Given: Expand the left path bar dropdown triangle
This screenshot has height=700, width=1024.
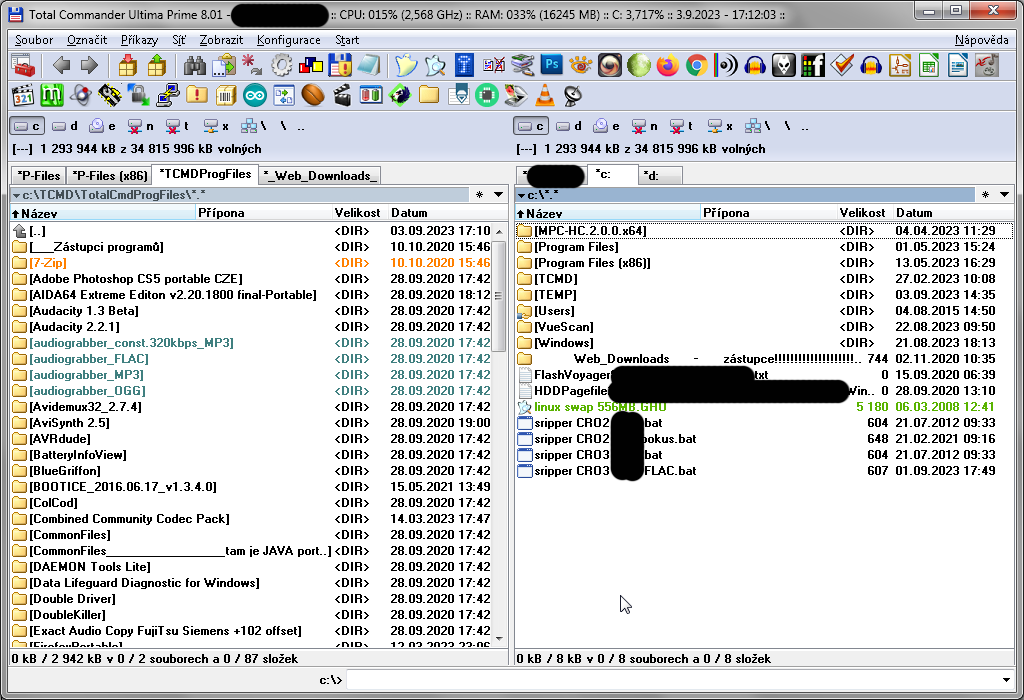Looking at the screenshot, I should [16, 195].
